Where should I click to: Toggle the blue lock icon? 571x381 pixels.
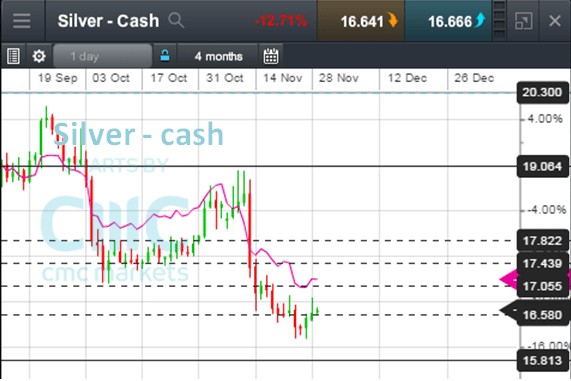[x=165, y=56]
